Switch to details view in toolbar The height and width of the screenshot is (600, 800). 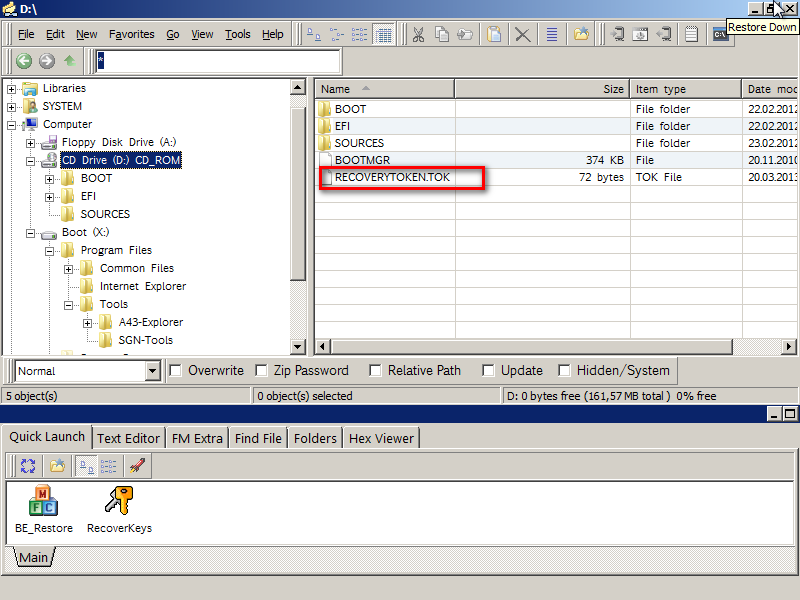[x=383, y=34]
